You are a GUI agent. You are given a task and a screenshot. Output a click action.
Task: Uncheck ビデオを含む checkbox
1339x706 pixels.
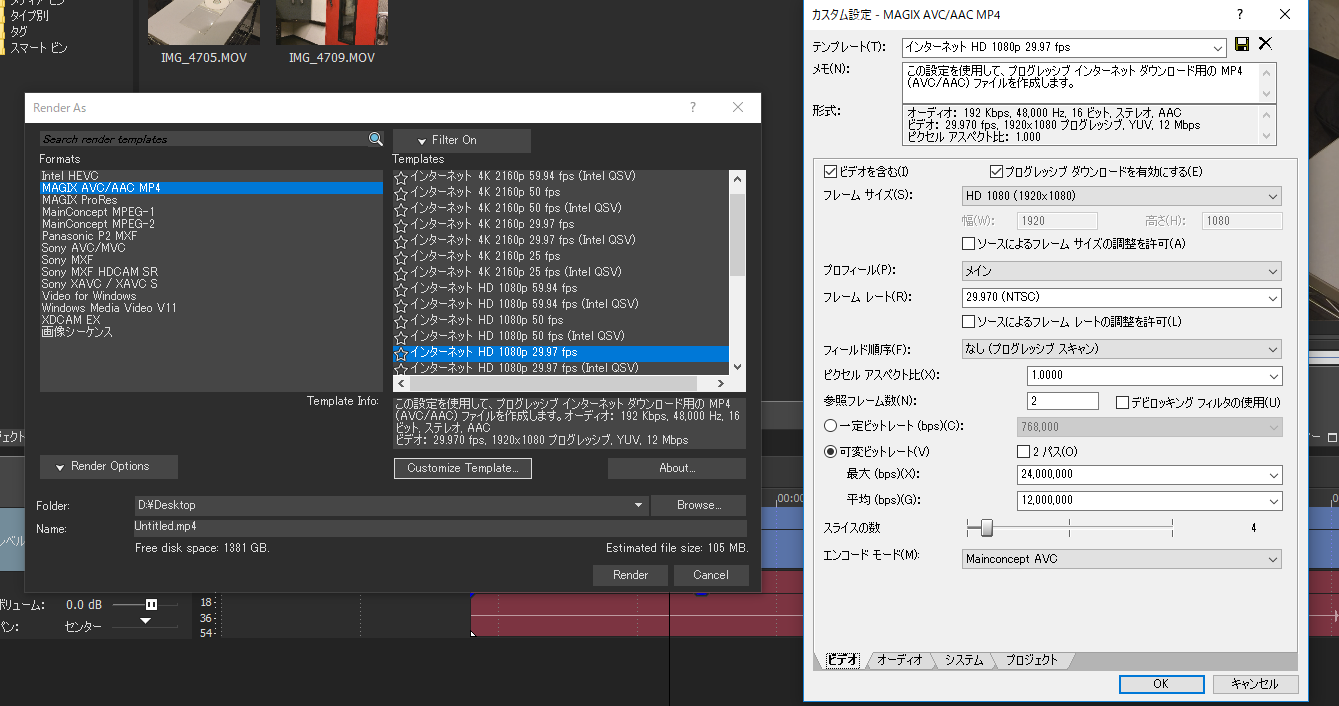pyautogui.click(x=830, y=170)
